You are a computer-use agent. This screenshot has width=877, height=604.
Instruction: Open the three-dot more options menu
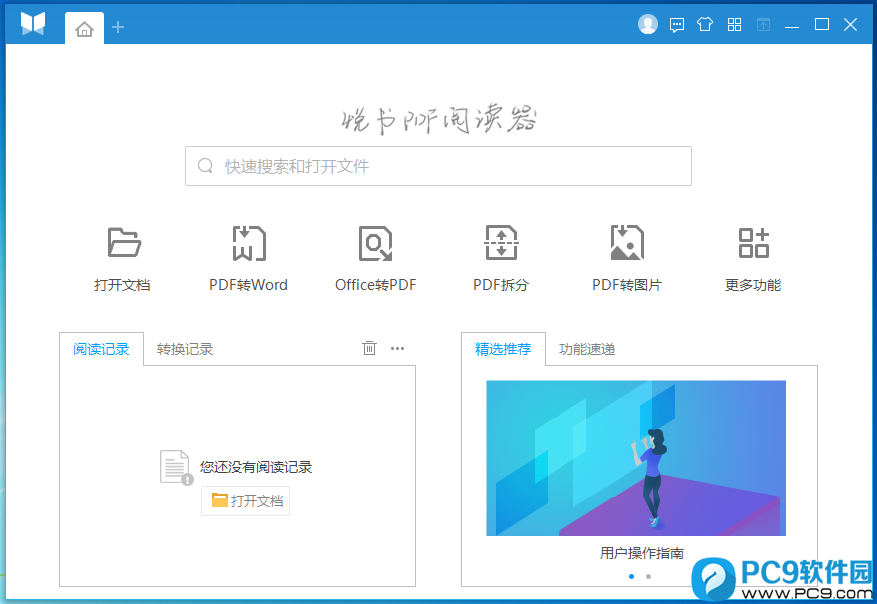coord(398,348)
